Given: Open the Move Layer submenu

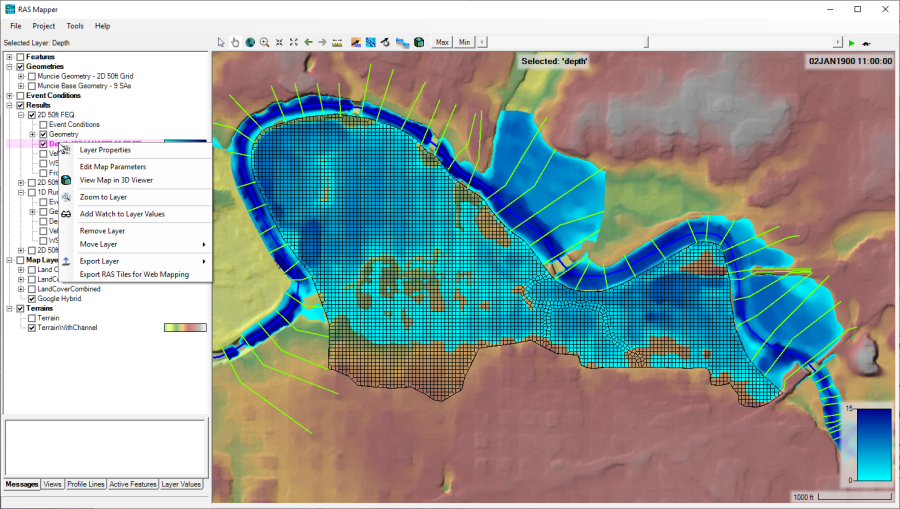Looking at the screenshot, I should coord(136,244).
